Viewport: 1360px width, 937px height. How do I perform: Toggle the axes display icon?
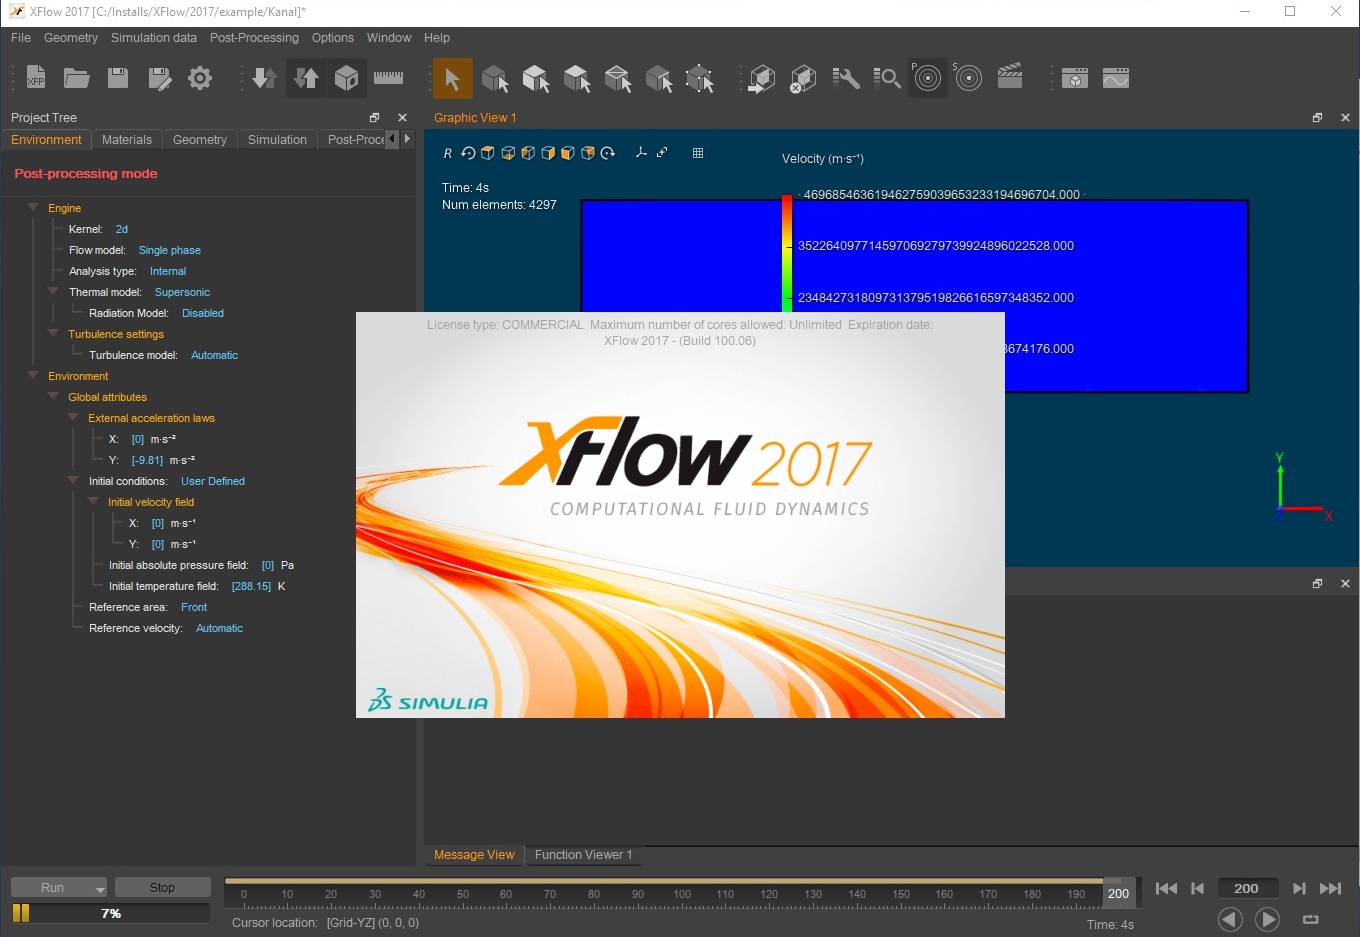pos(641,153)
